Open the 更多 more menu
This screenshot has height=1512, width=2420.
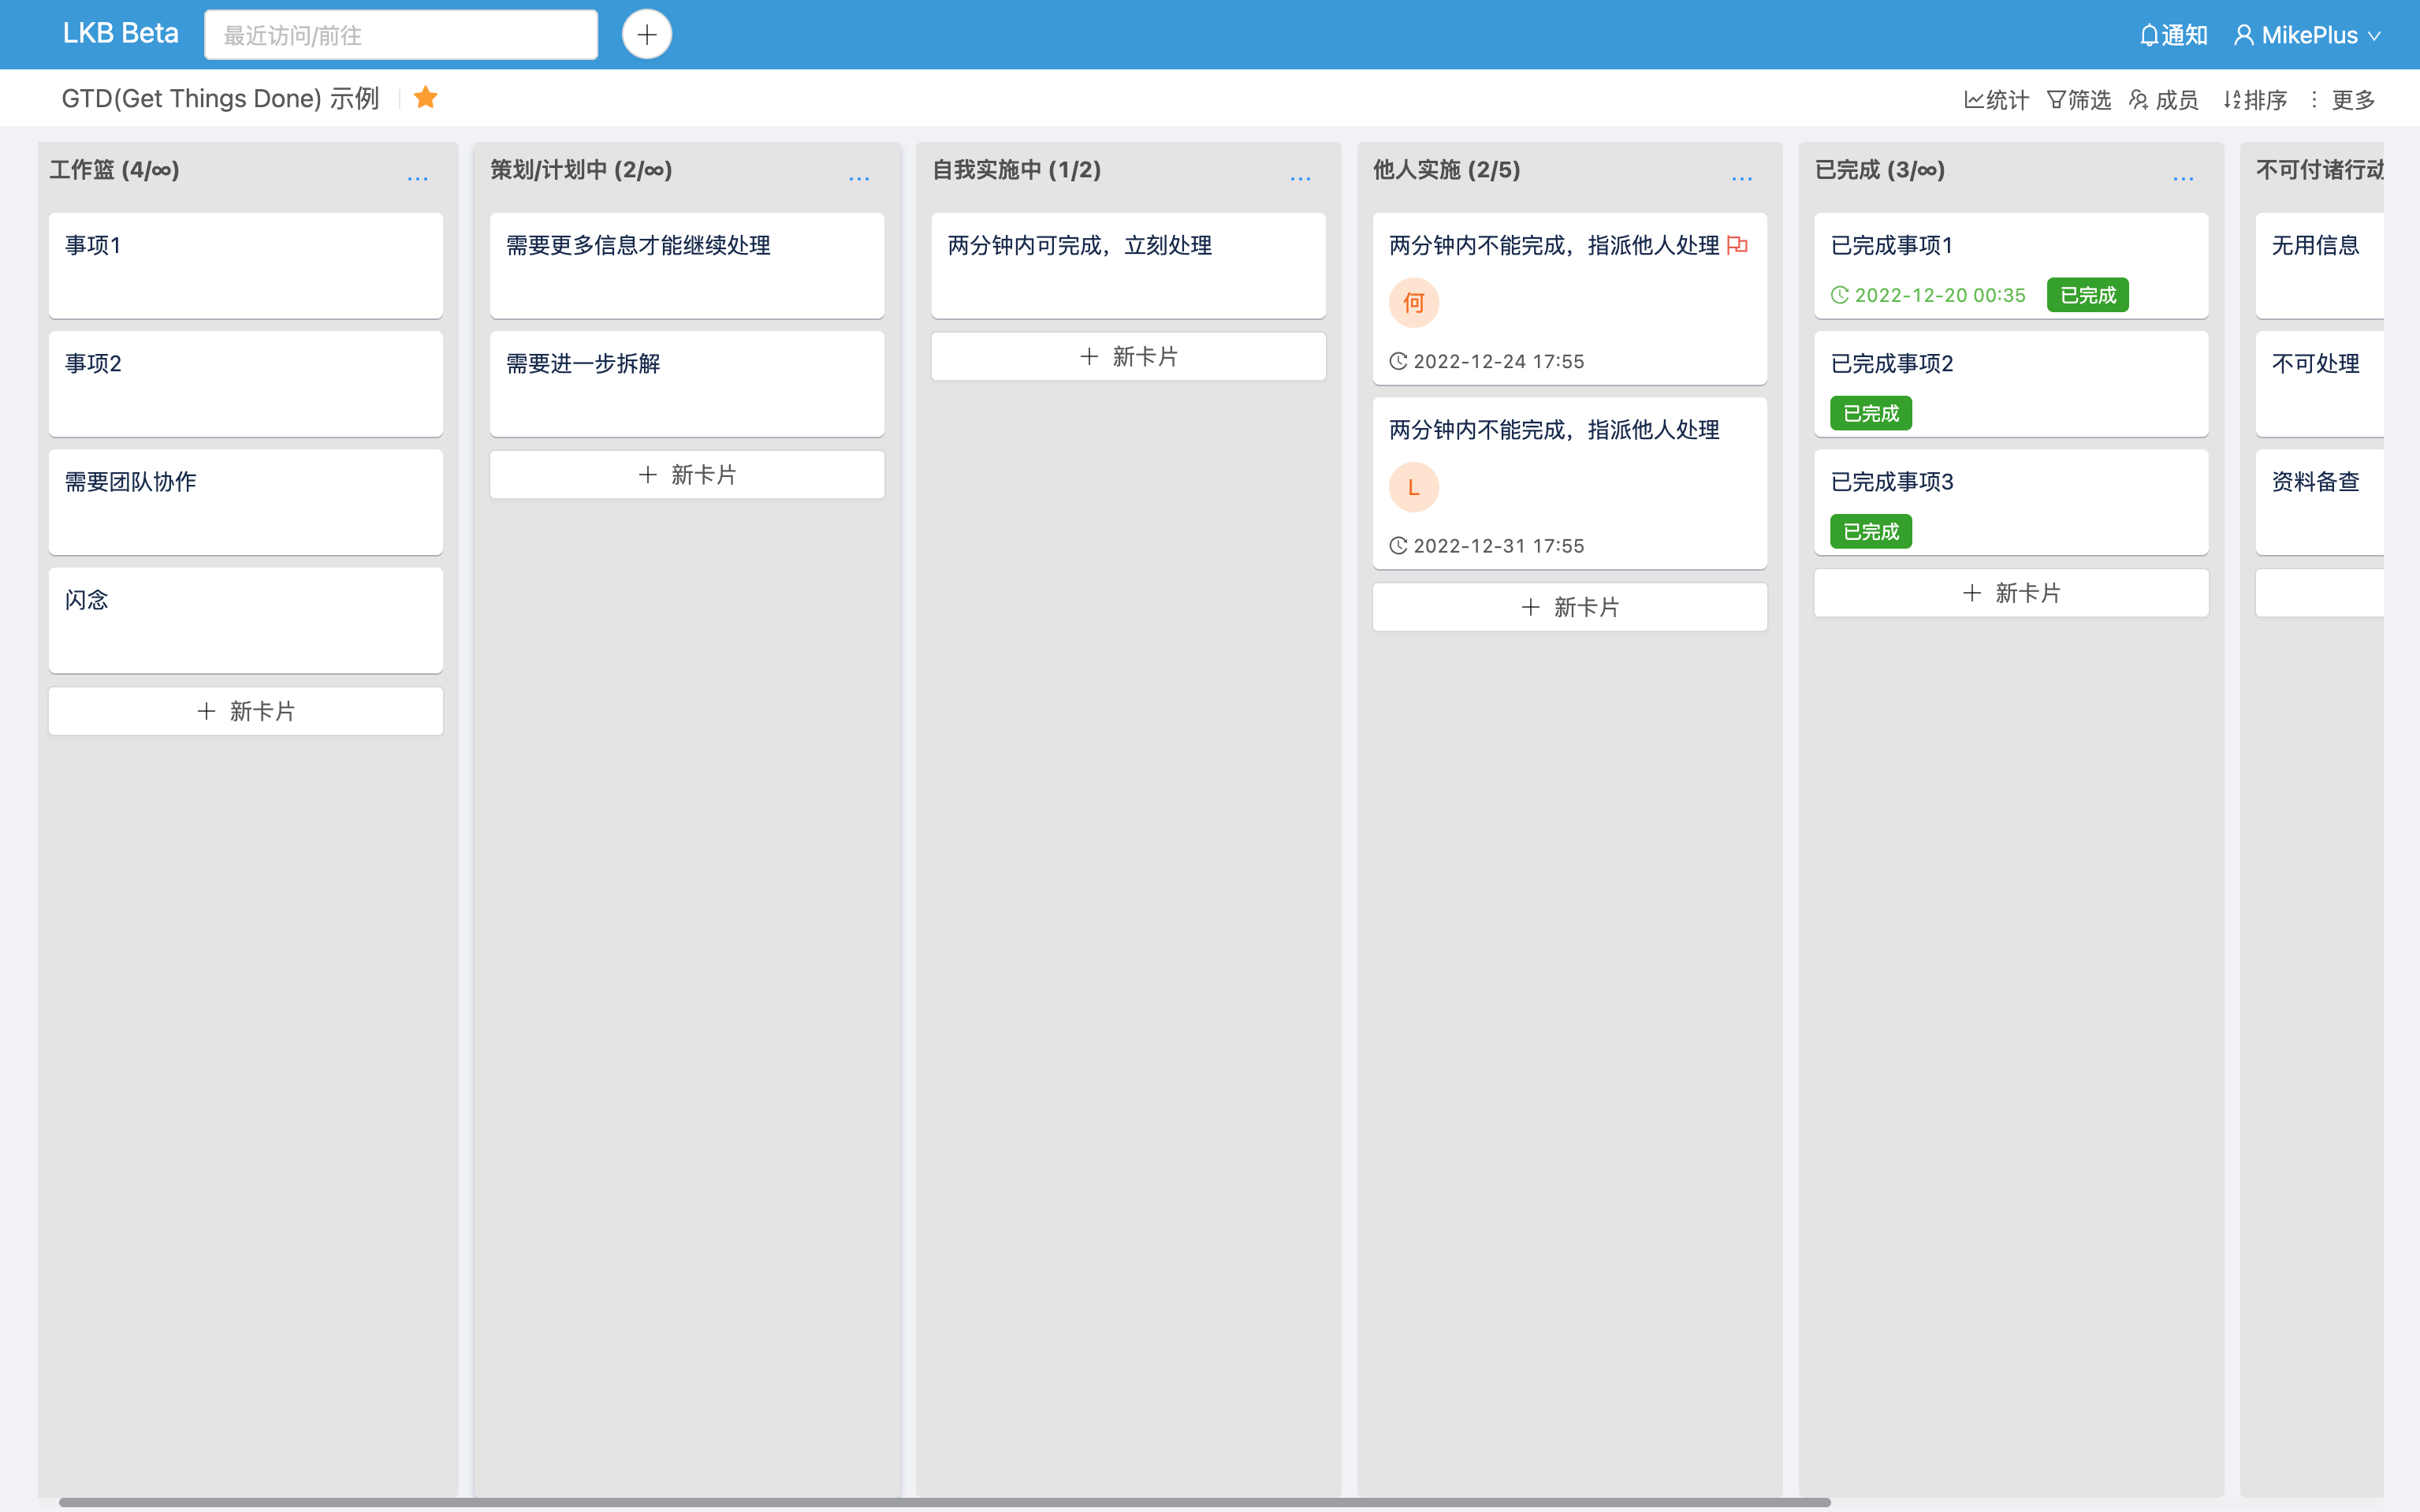2341,100
